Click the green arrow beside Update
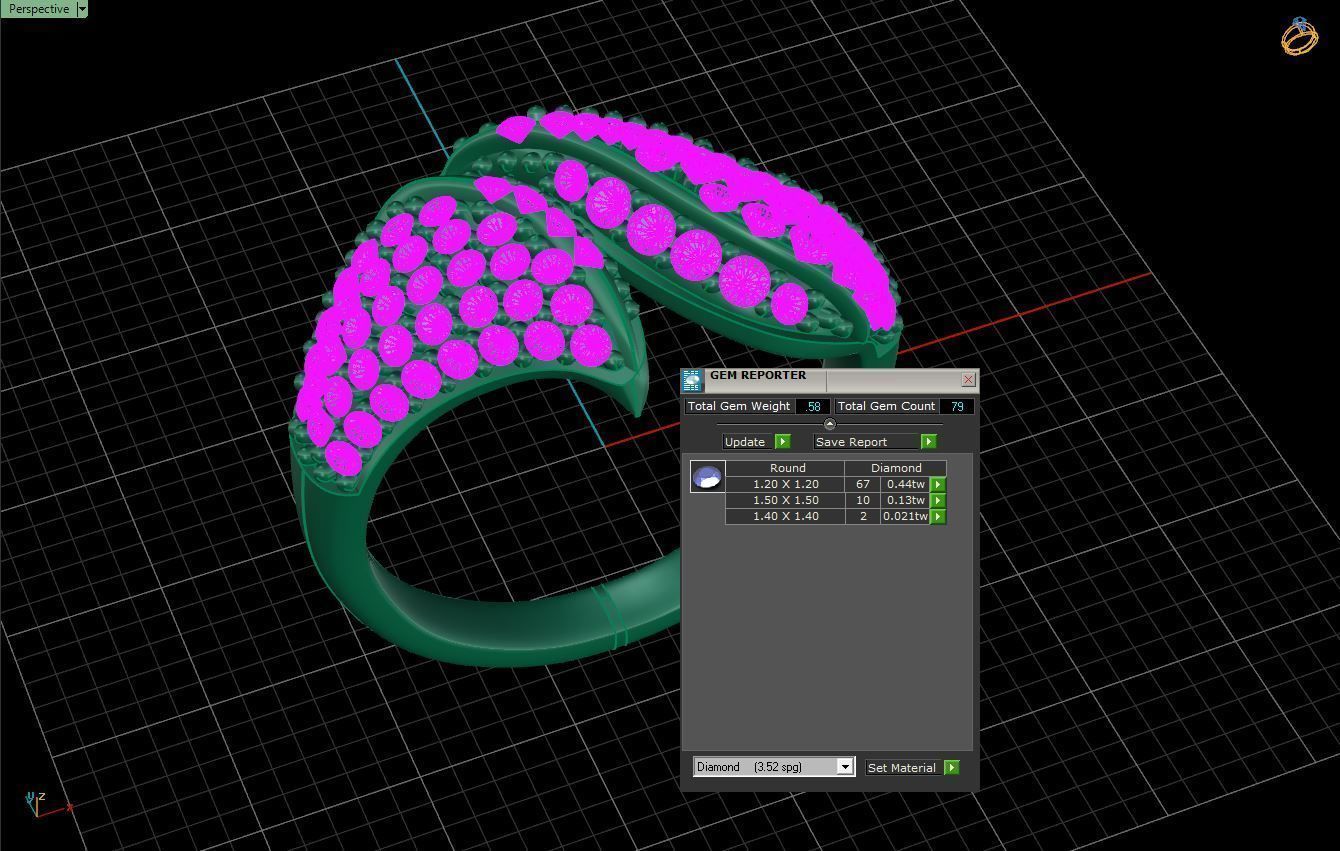Viewport: 1340px width, 851px height. coord(783,441)
